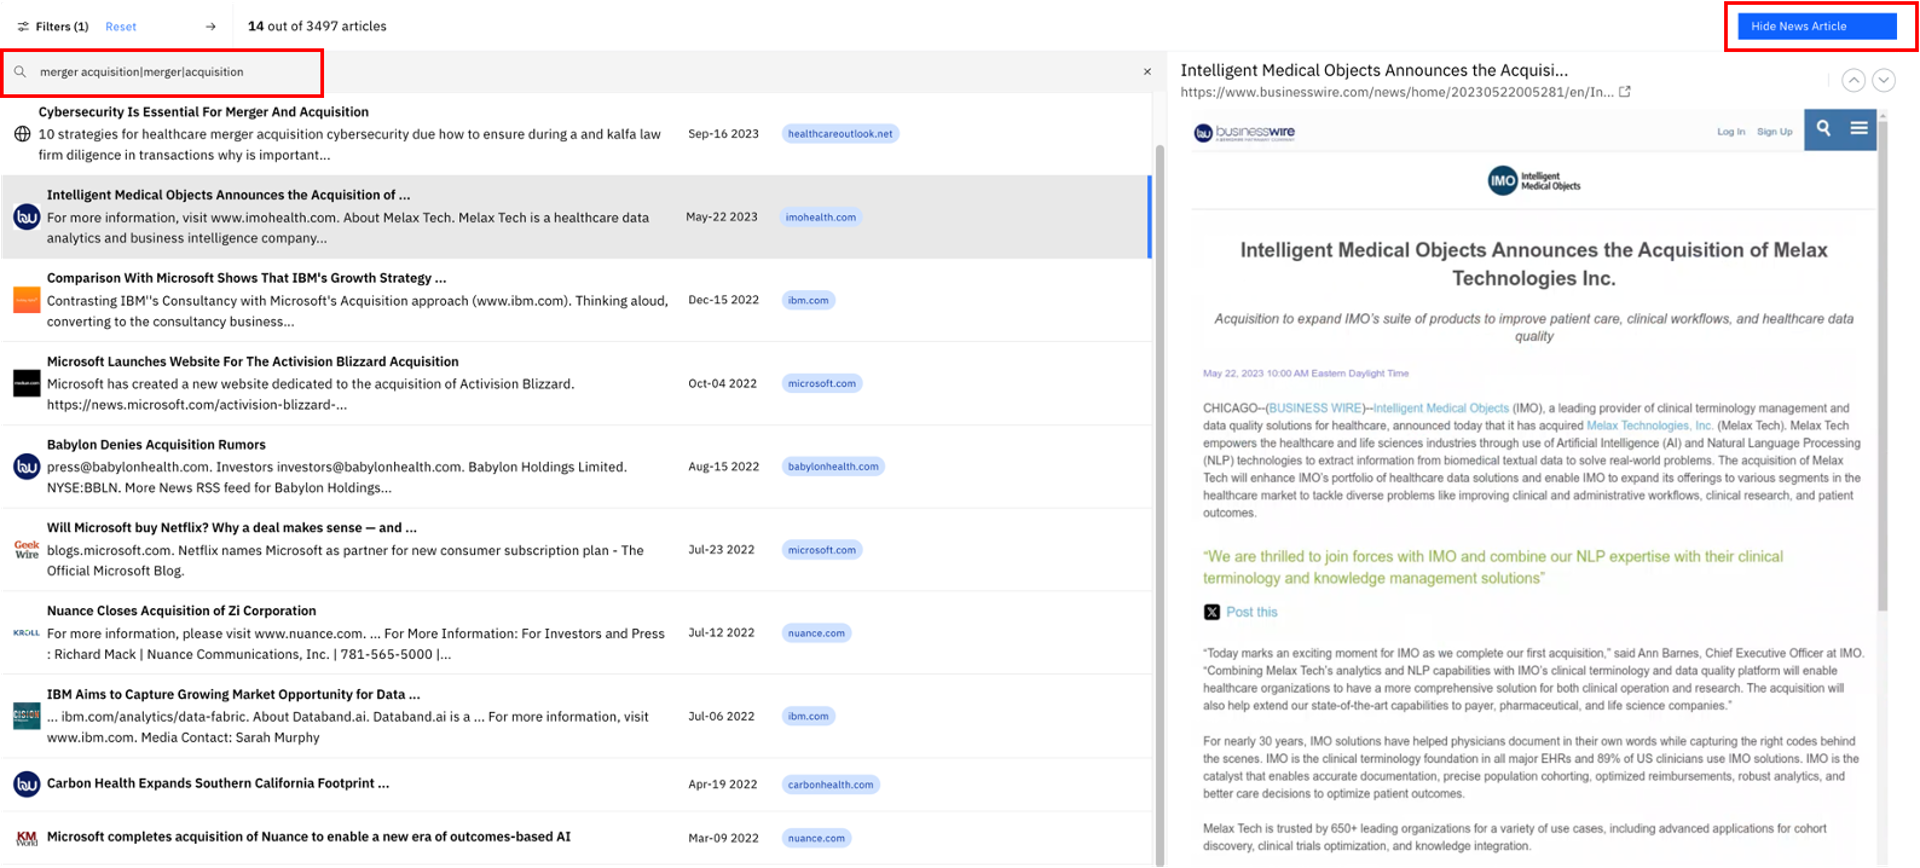Open Microsoft completes acquisition of Nuance article
The width and height of the screenshot is (1920, 868).
[x=308, y=837]
